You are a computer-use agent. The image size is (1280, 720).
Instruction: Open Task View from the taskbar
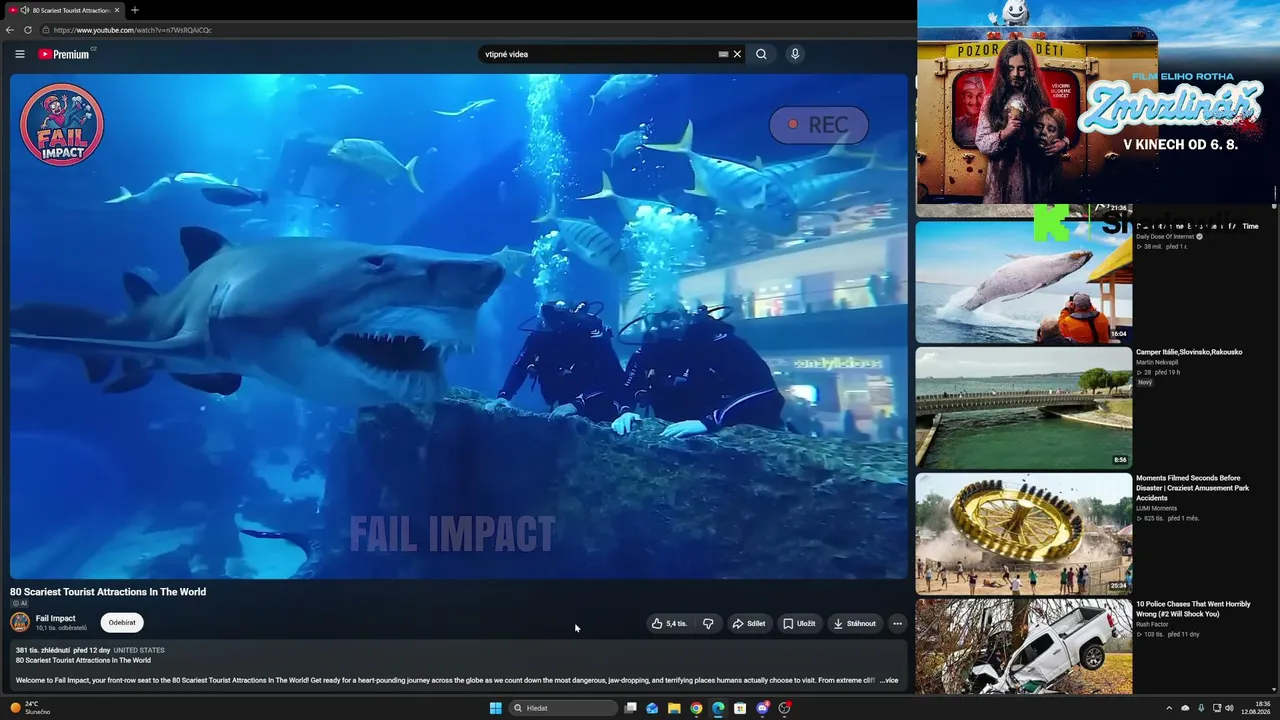(630, 708)
